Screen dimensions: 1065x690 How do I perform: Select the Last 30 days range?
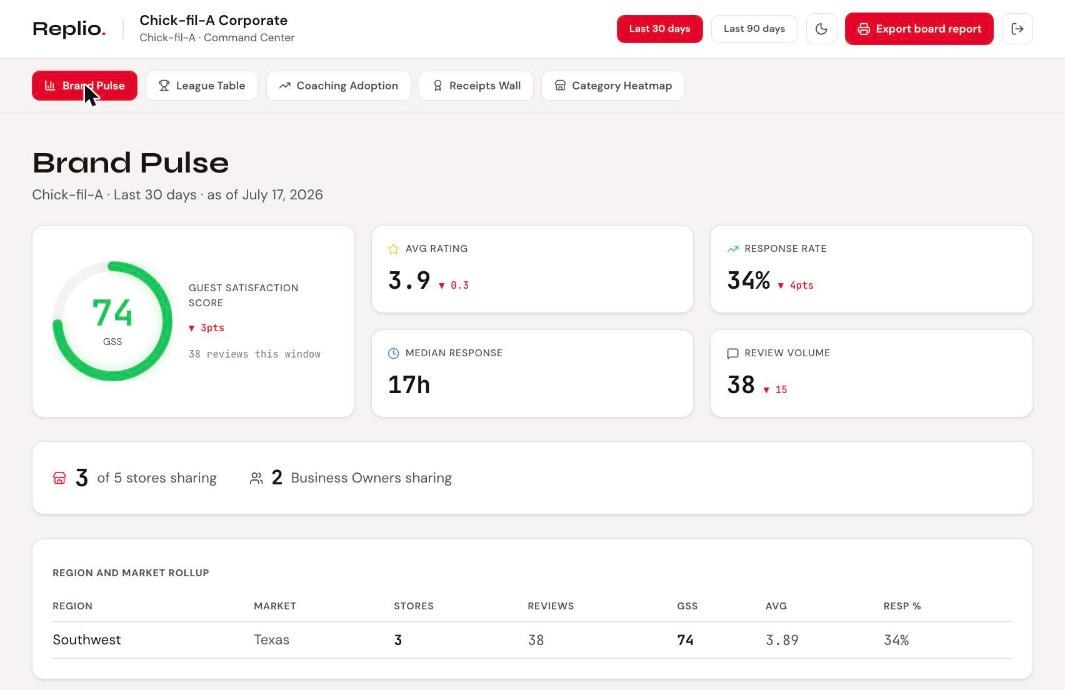pos(660,29)
